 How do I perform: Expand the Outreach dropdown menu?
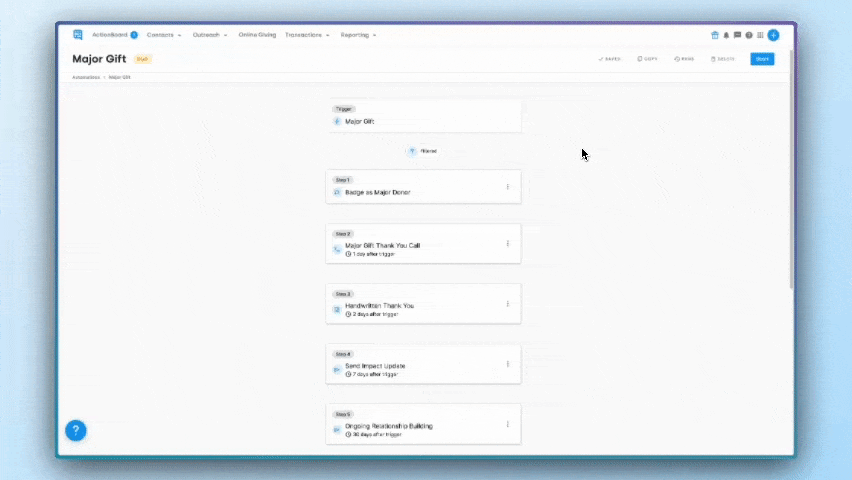click(x=210, y=35)
